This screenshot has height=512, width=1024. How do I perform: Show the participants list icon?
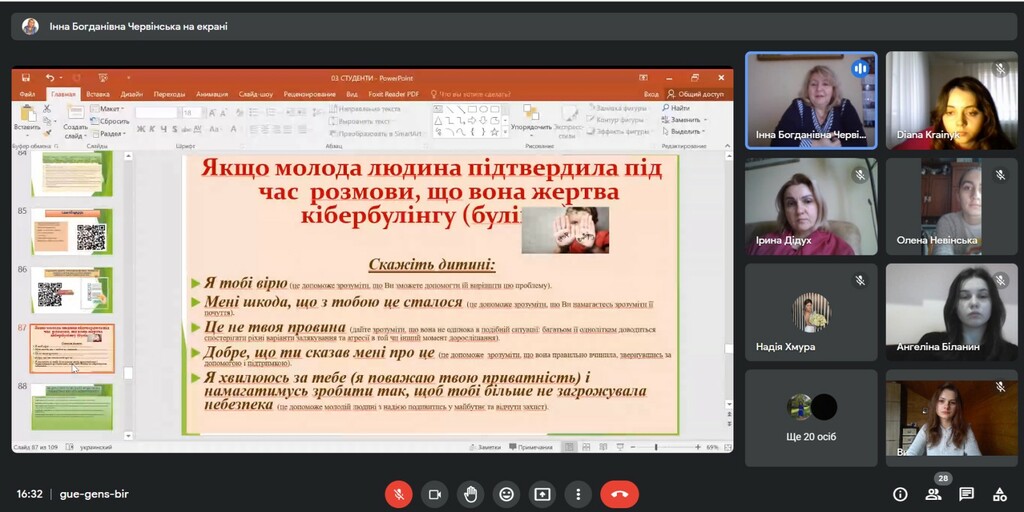pyautogui.click(x=933, y=494)
